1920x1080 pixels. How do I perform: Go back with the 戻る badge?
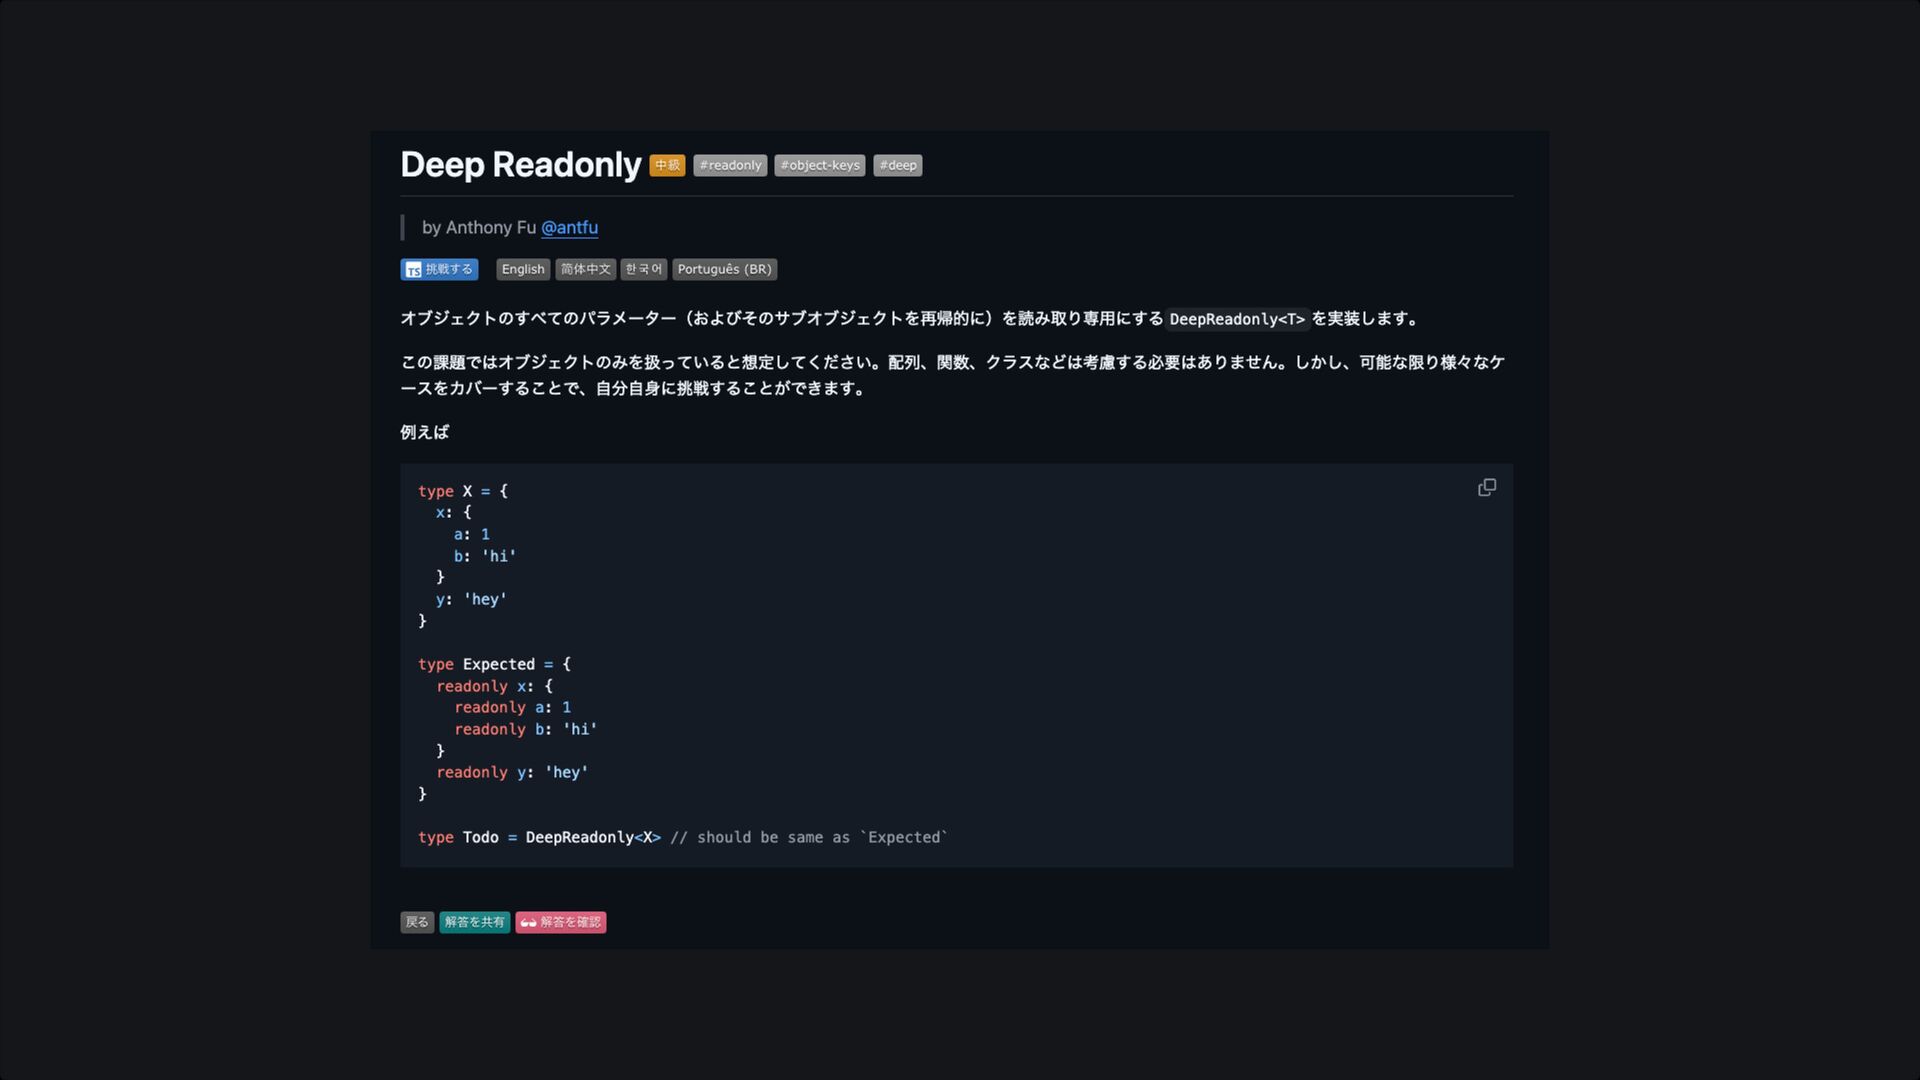coord(417,922)
